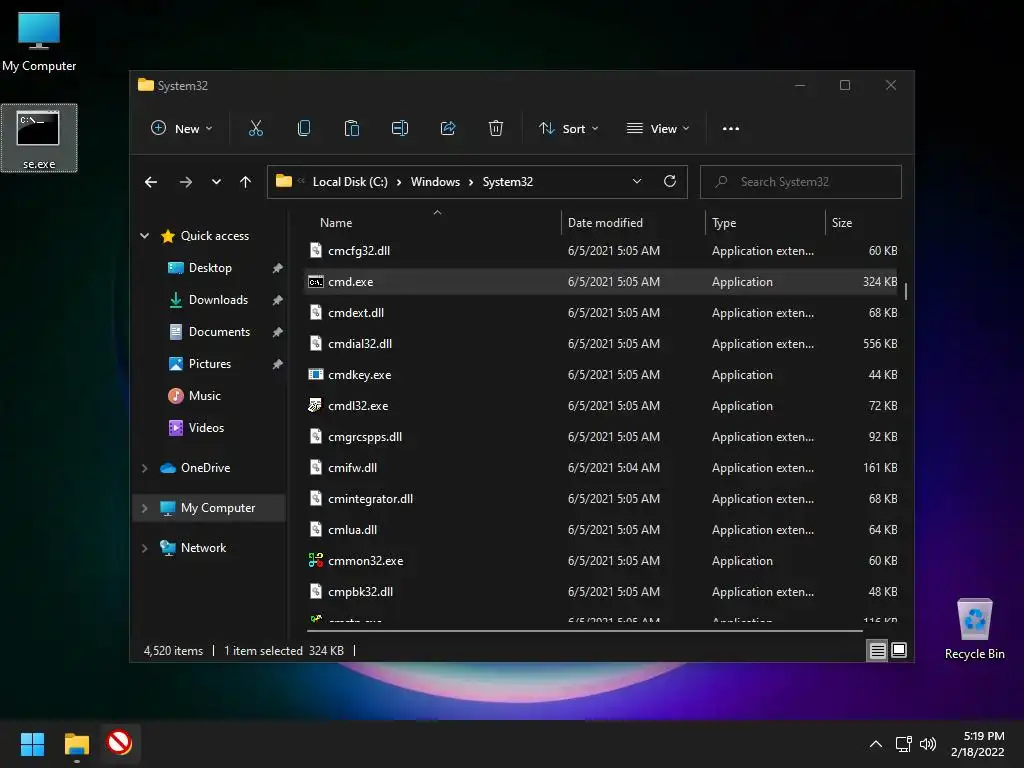1024x768 pixels.
Task: Click the vertical scrollbar thumb of file list
Action: click(905, 291)
